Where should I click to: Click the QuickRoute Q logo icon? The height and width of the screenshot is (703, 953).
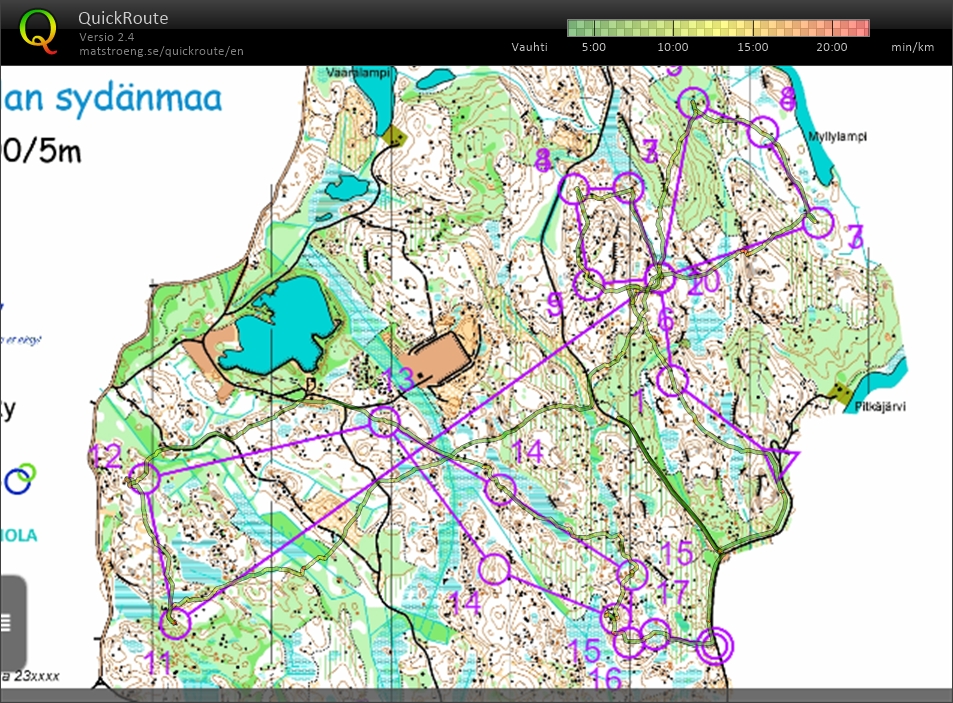coord(38,31)
